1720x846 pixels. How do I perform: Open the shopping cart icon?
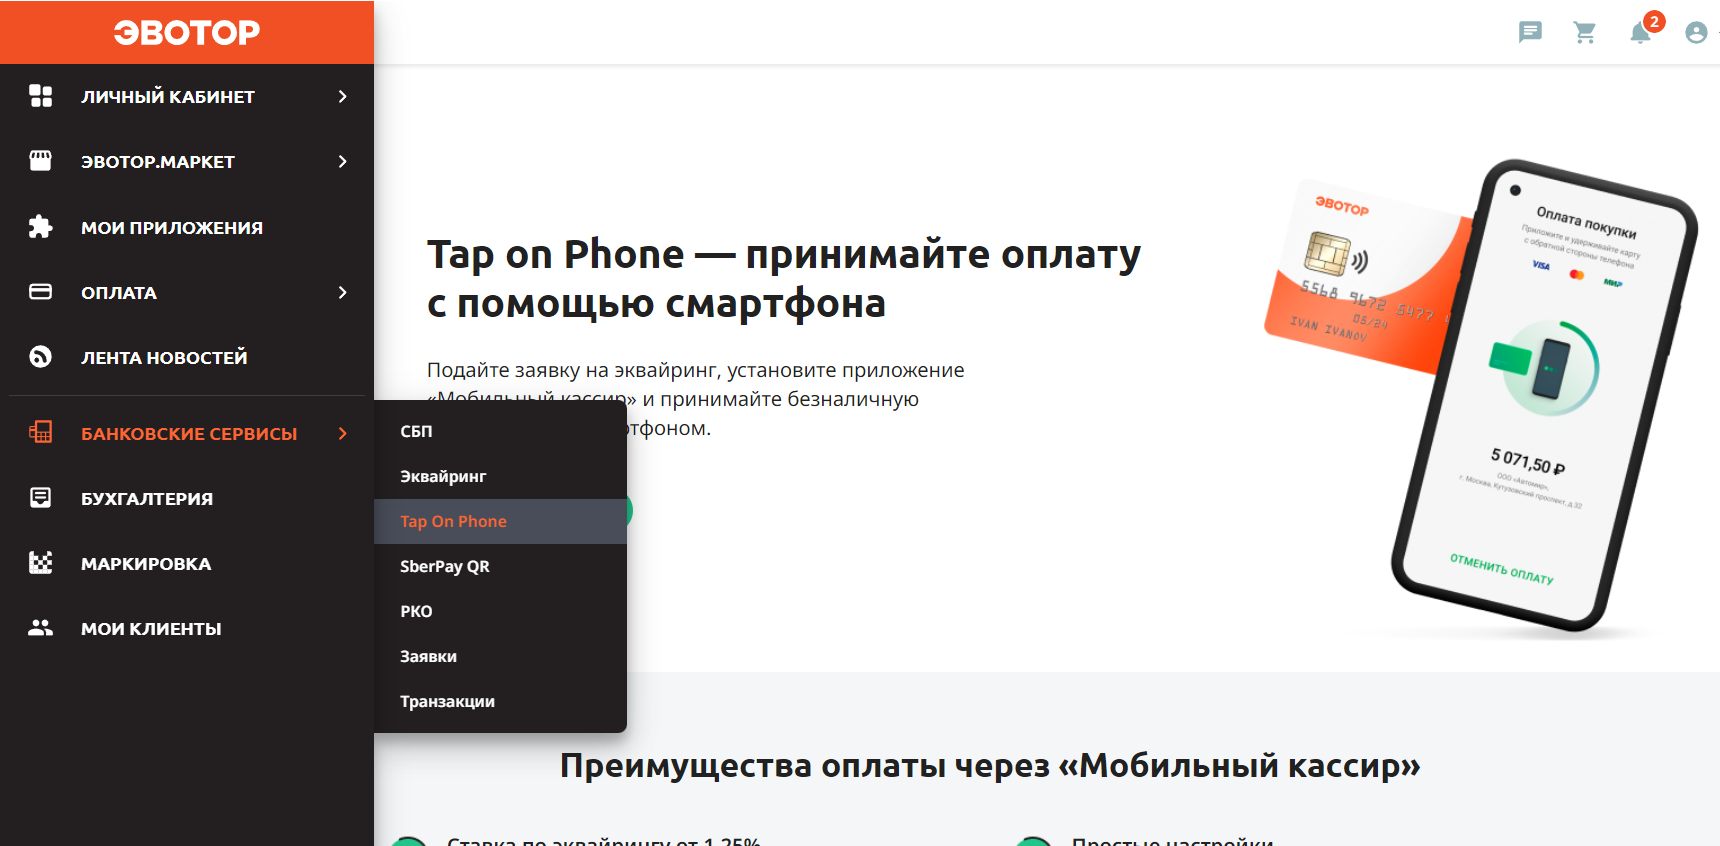point(1585,32)
